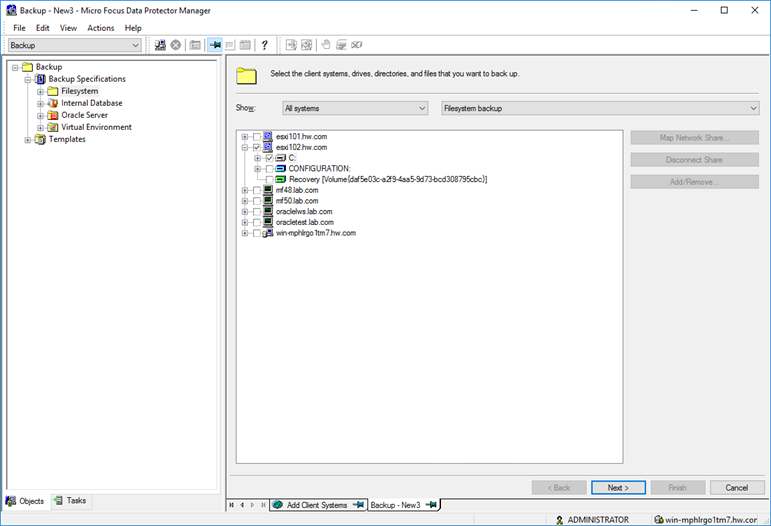Click the Internal Database tree icon

pos(53,103)
